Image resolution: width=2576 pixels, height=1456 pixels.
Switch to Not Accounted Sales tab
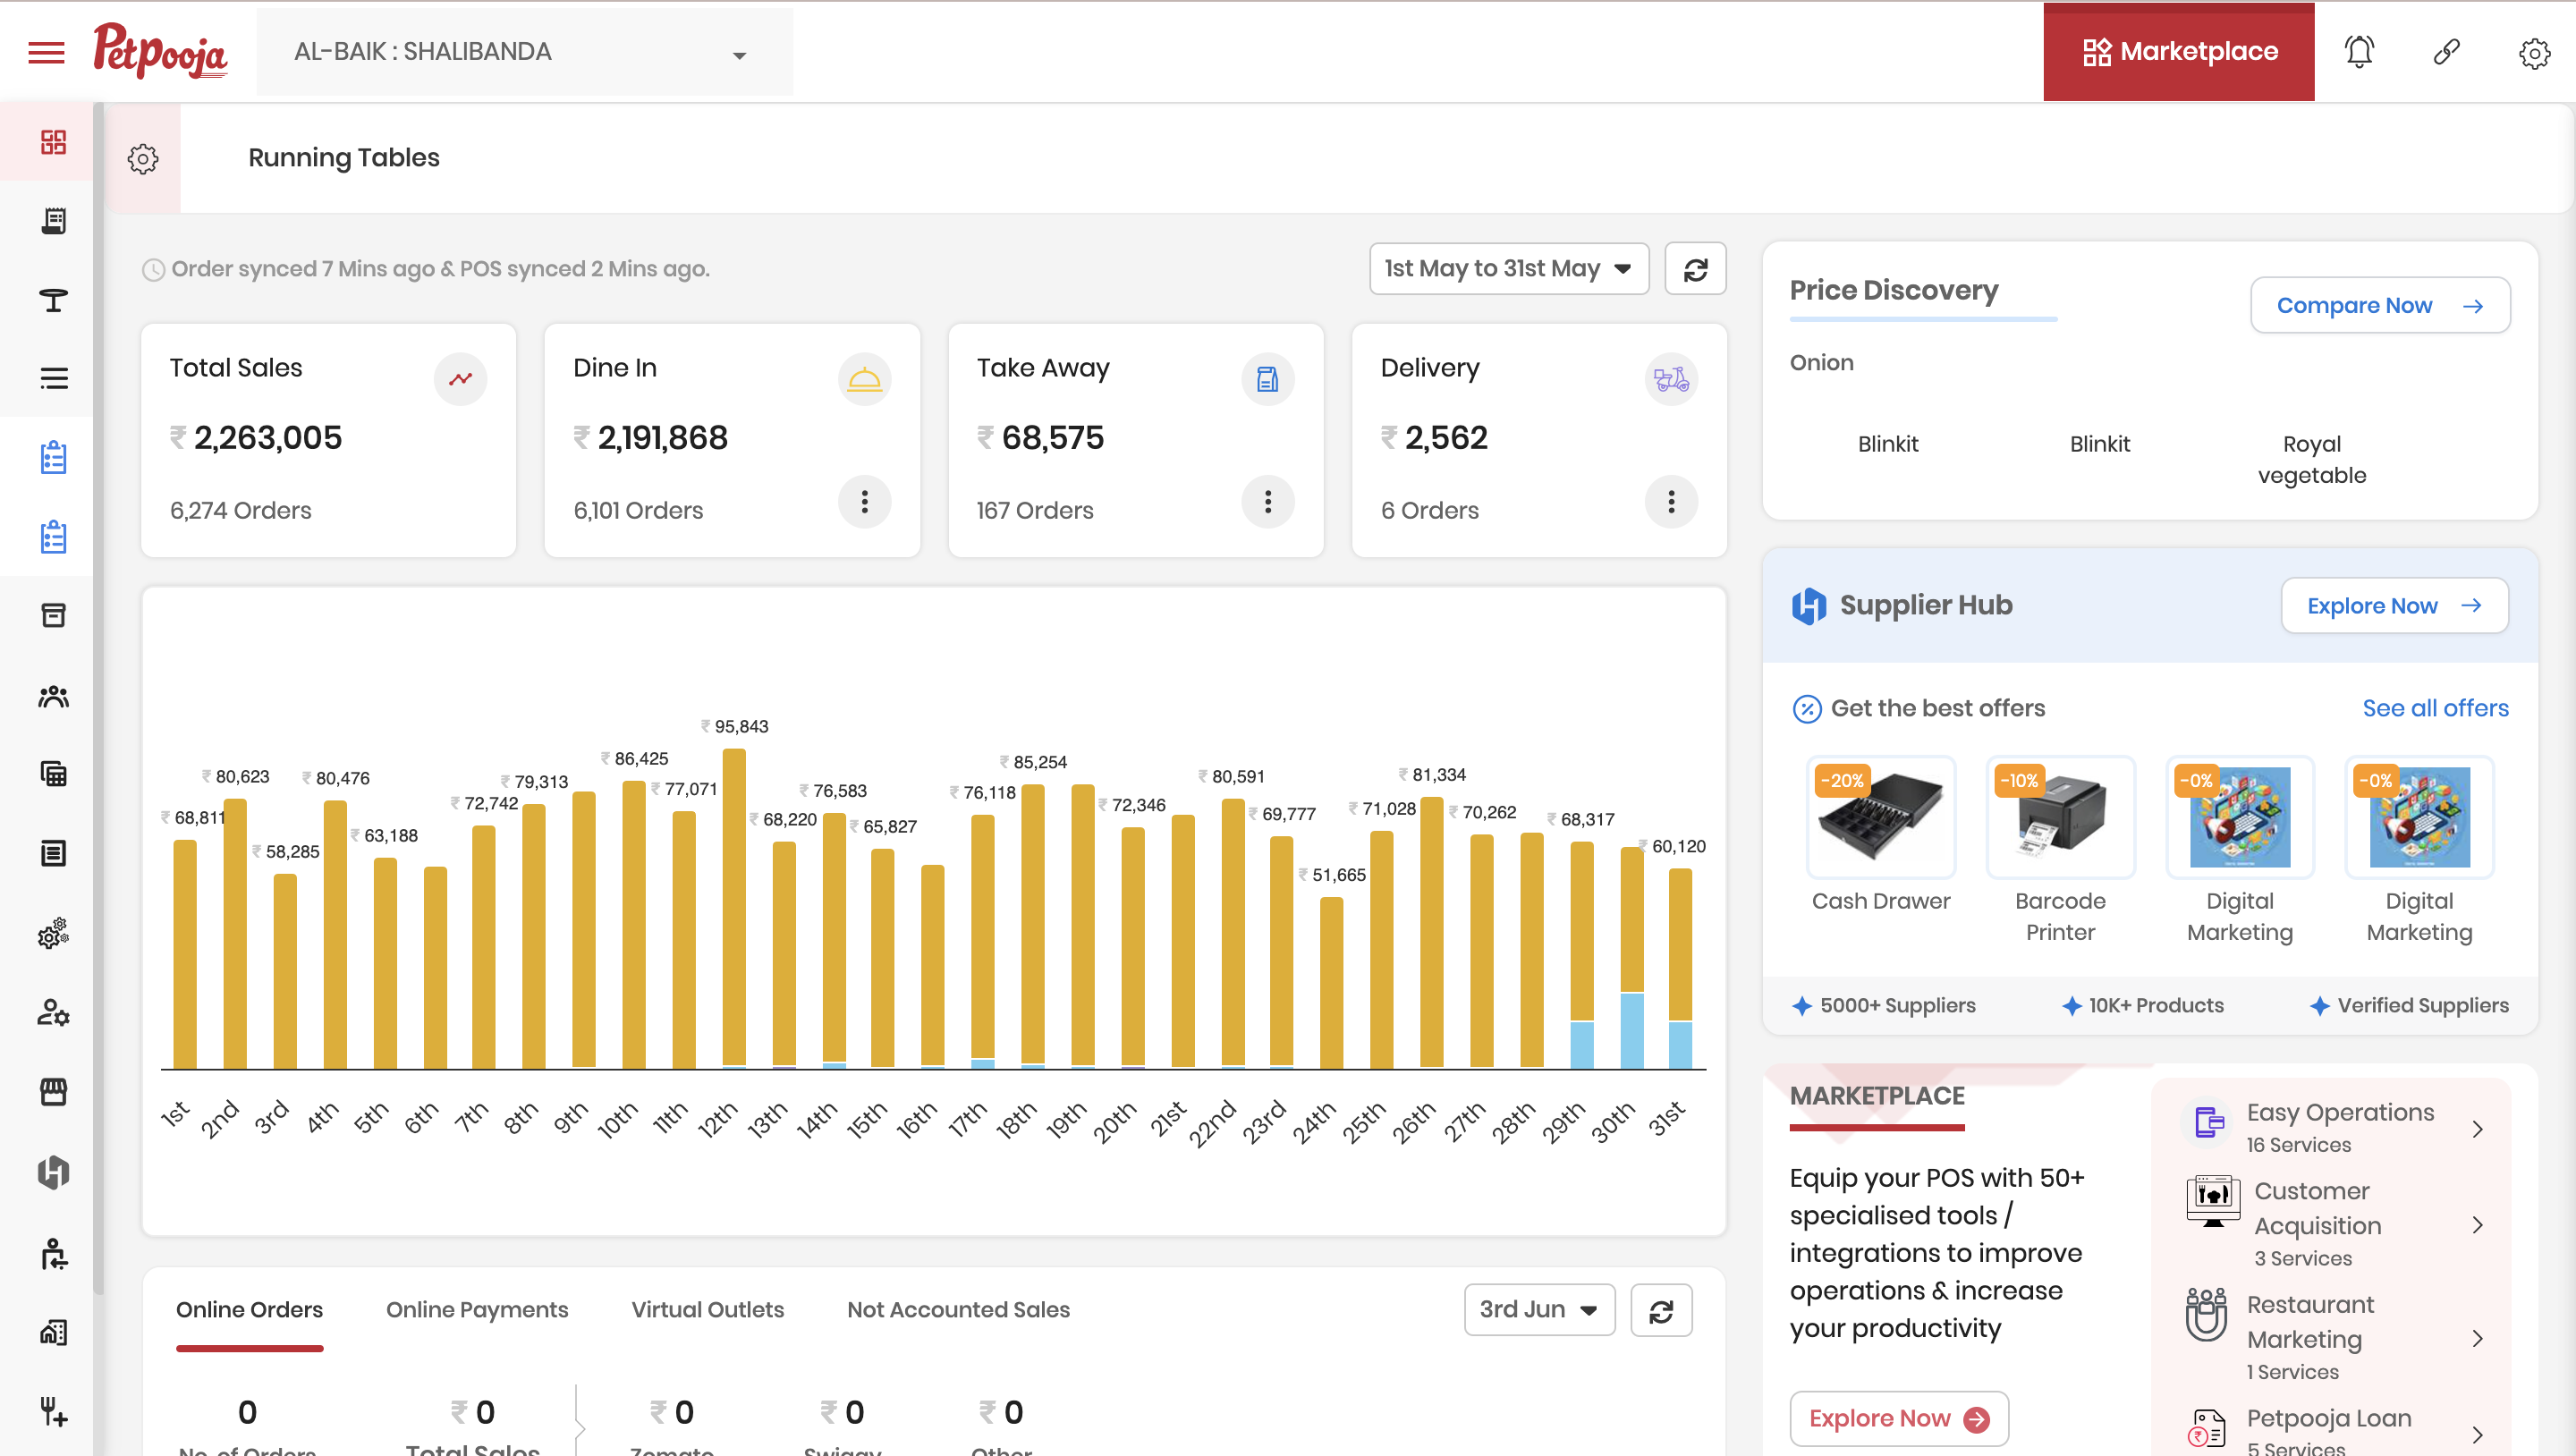[x=958, y=1309]
